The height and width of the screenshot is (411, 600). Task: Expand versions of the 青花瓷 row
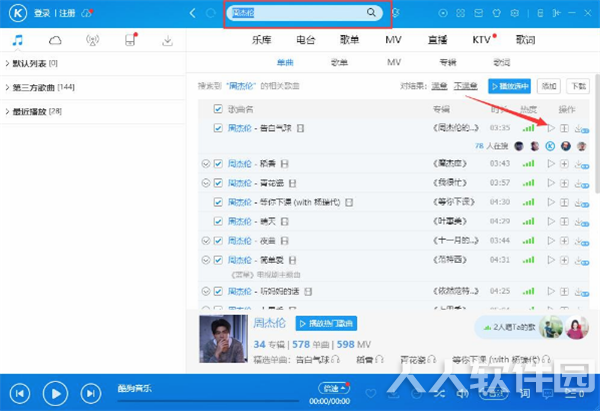point(205,183)
